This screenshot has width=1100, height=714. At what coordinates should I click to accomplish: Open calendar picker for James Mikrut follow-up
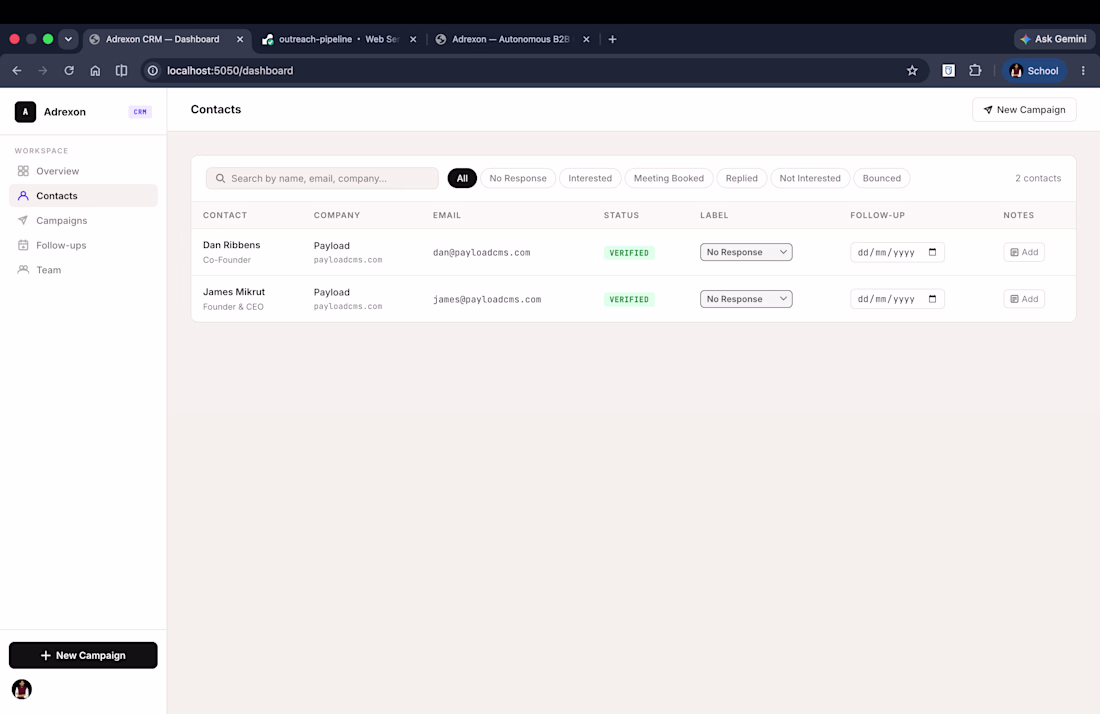pos(932,299)
